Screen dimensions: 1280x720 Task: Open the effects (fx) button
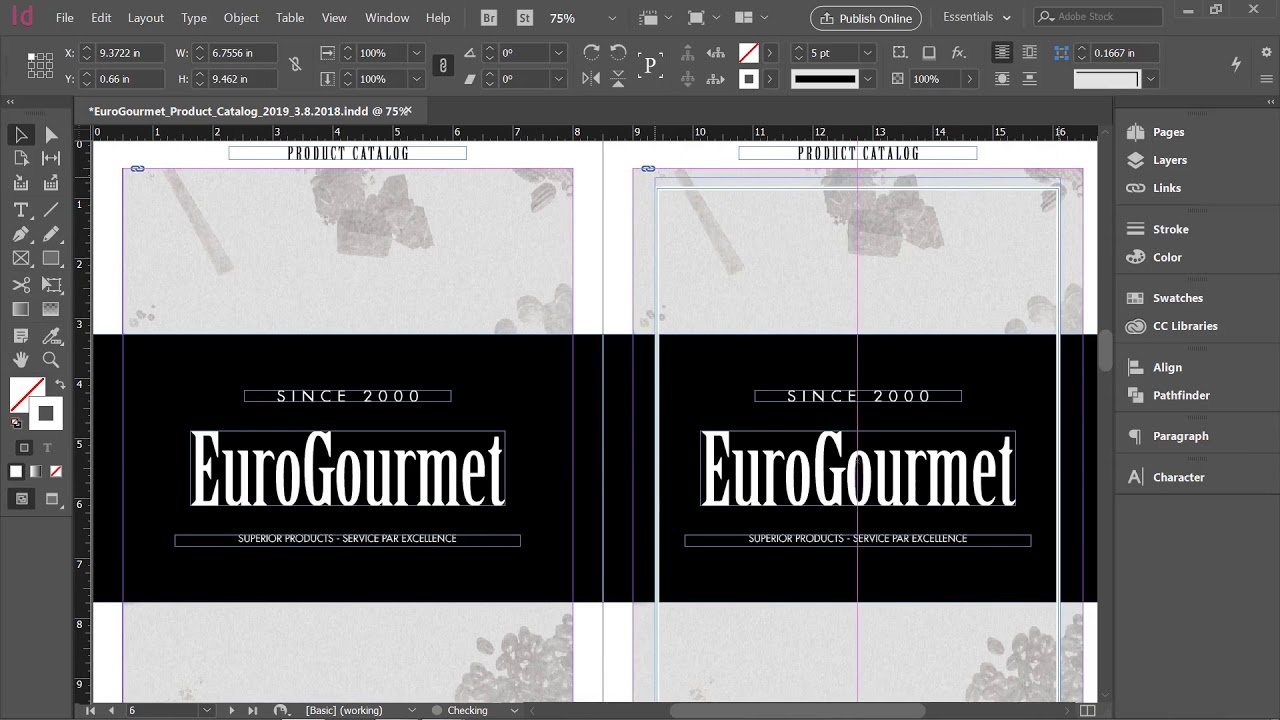click(958, 53)
